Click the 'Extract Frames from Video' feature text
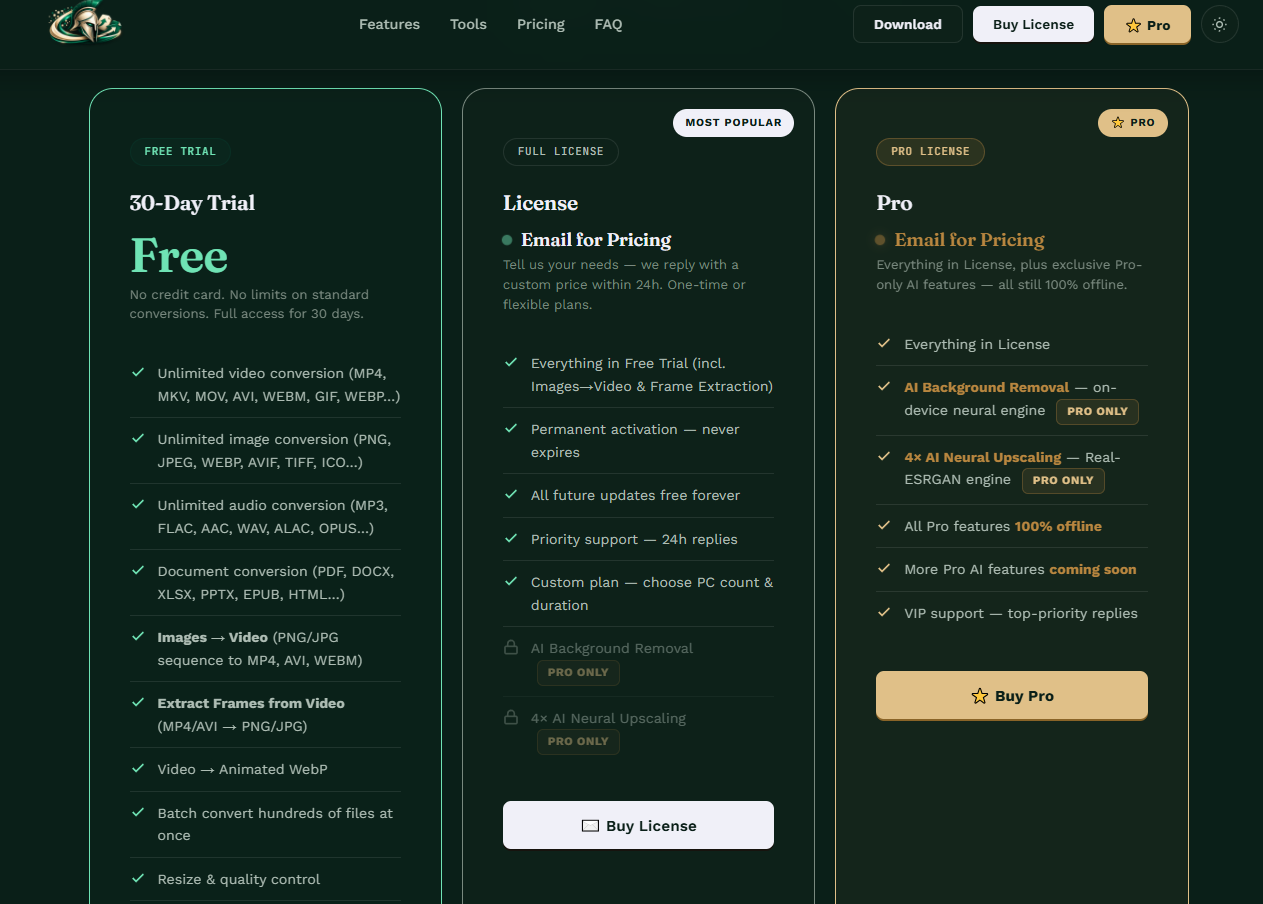Image resolution: width=1263 pixels, height=904 pixels. [251, 703]
